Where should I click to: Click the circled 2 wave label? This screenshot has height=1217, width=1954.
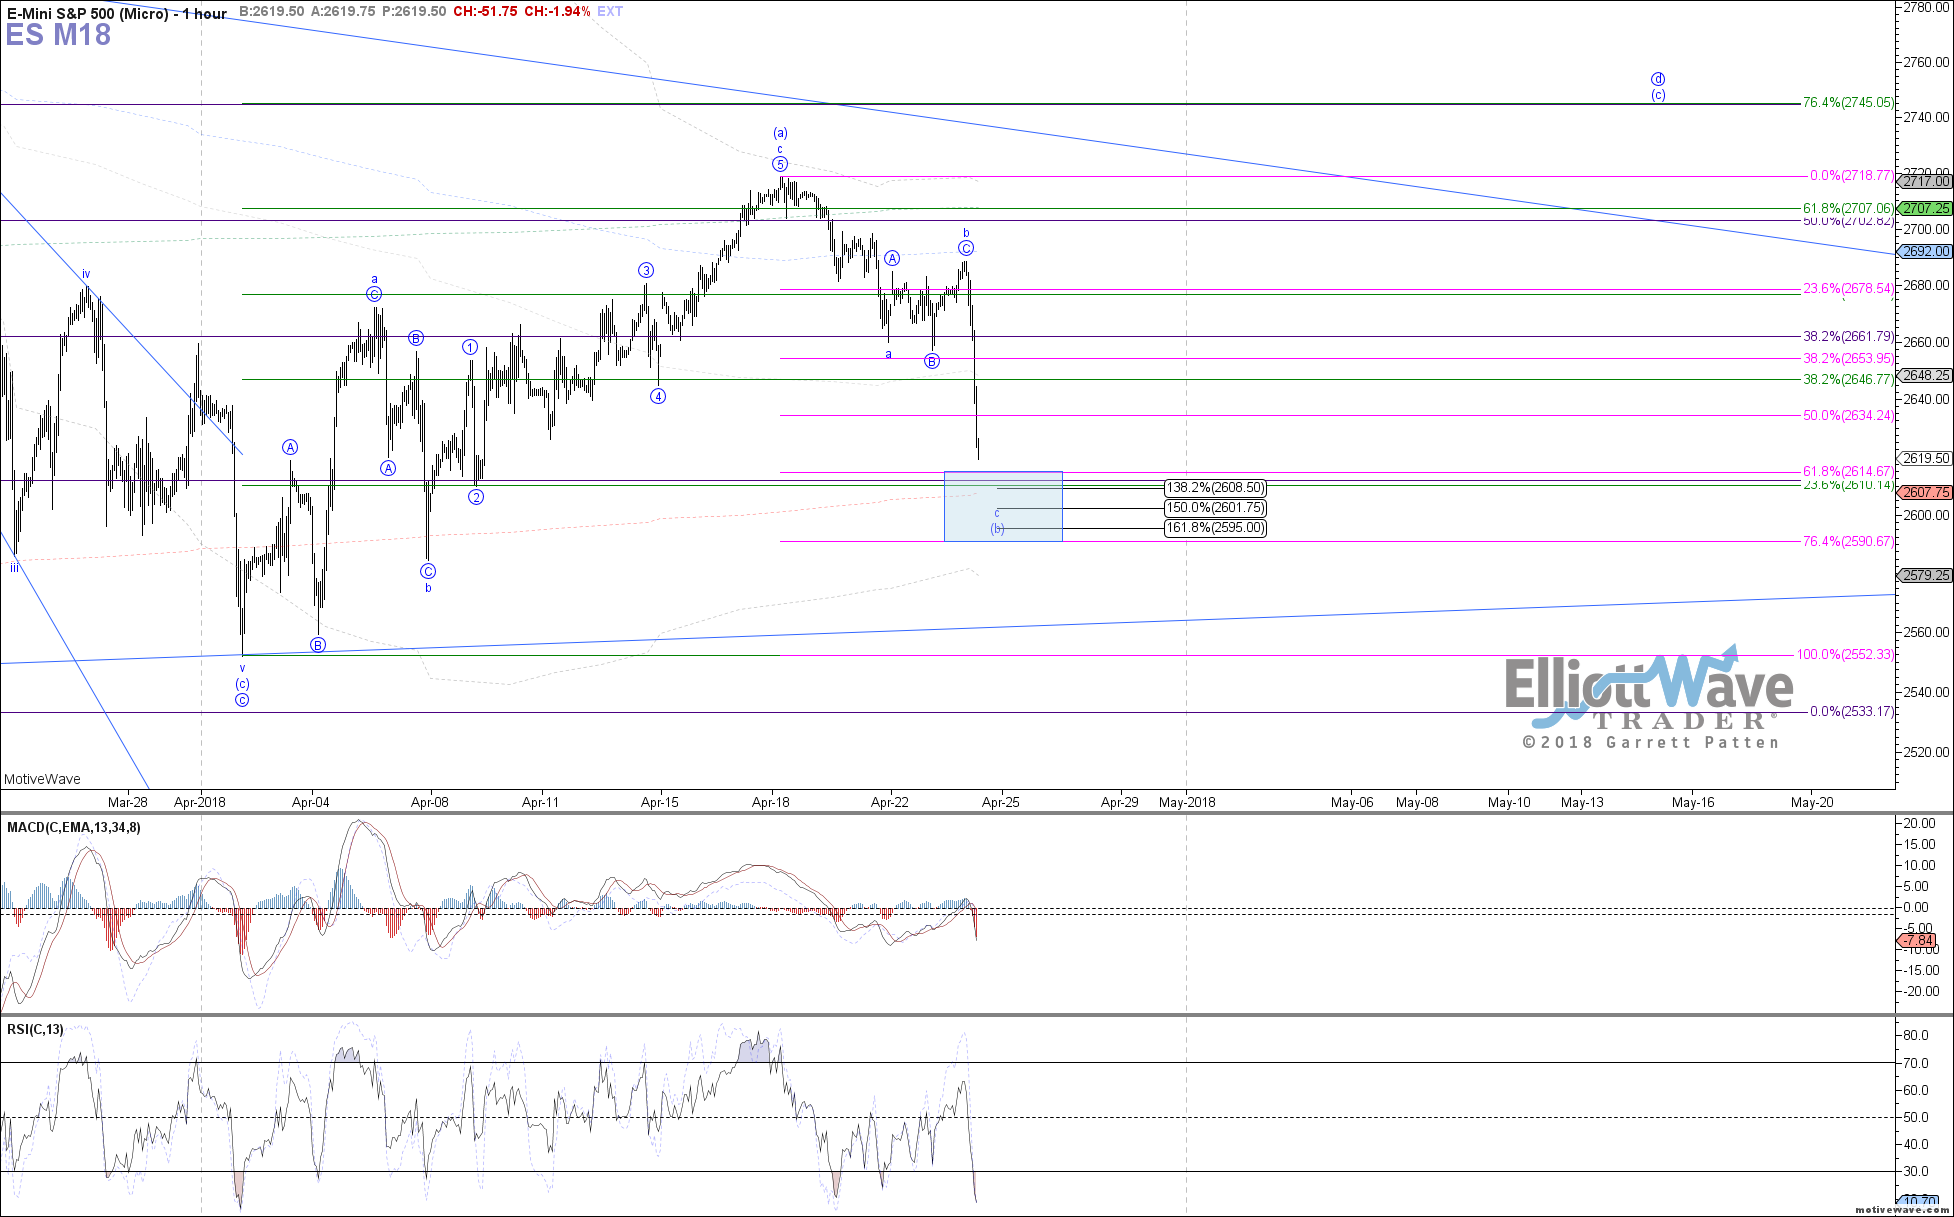click(476, 497)
